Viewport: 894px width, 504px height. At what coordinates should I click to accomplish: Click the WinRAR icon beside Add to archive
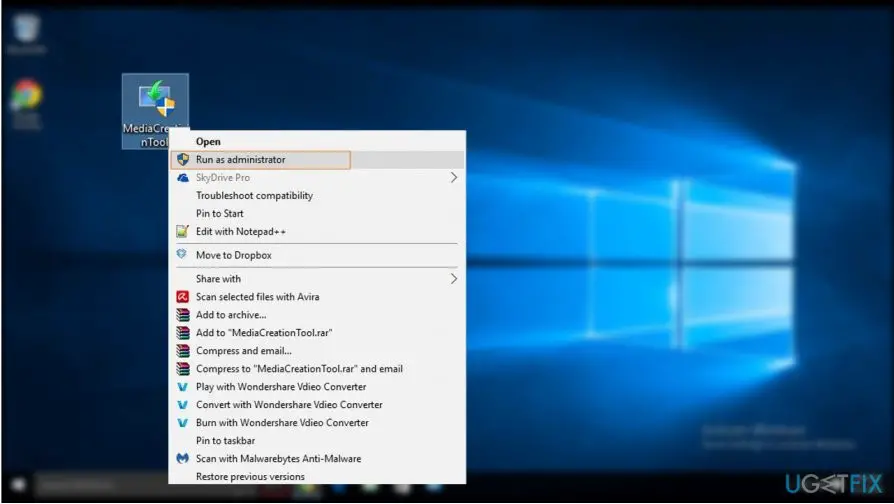182,315
